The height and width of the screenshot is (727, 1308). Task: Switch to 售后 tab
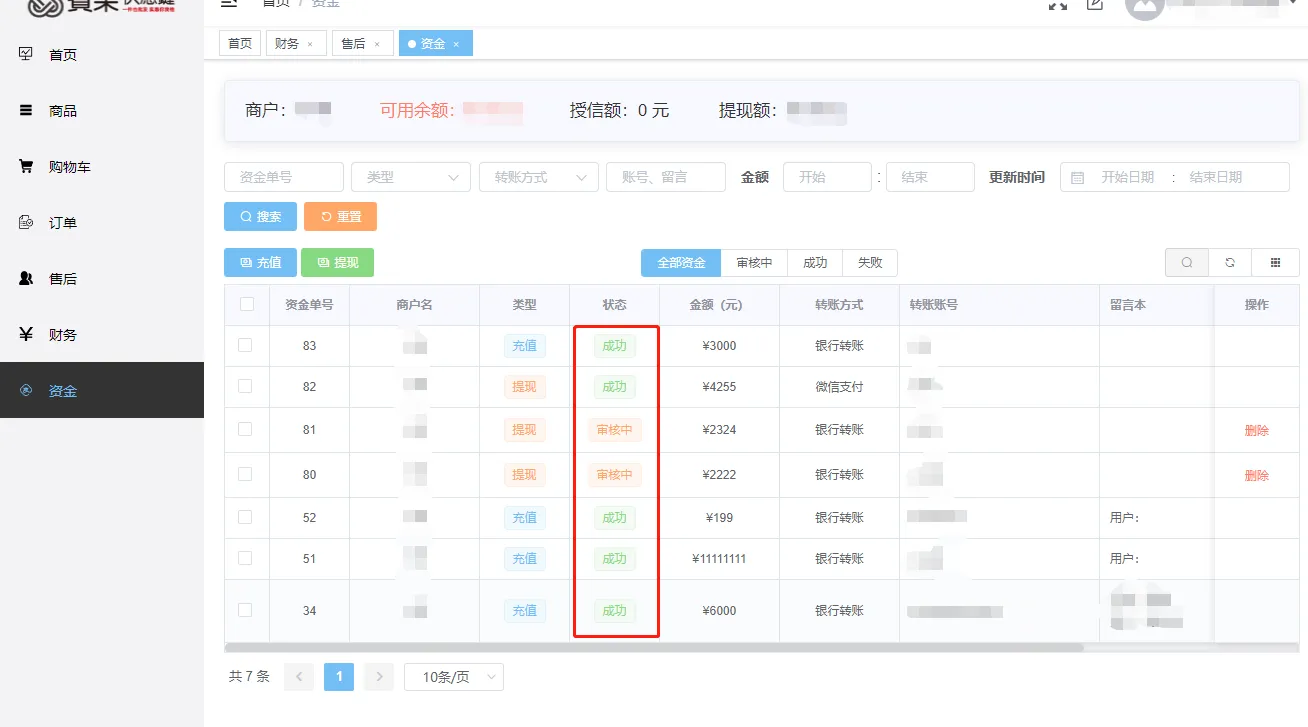coord(363,43)
